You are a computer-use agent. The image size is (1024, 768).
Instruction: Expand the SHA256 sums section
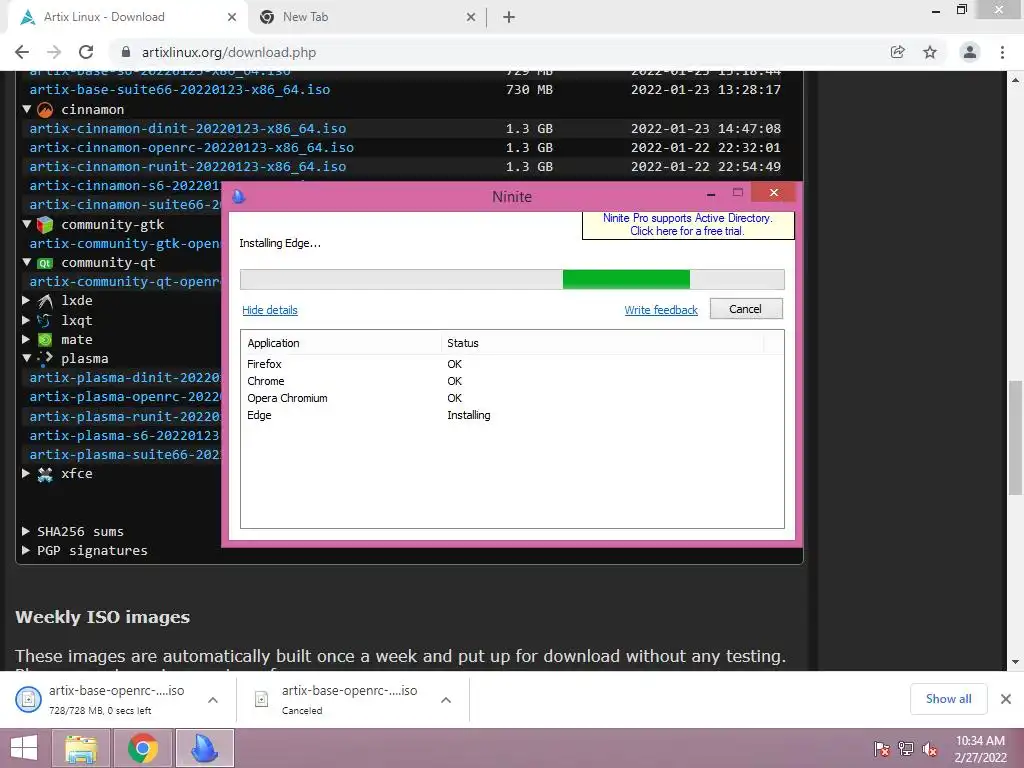(x=26, y=531)
